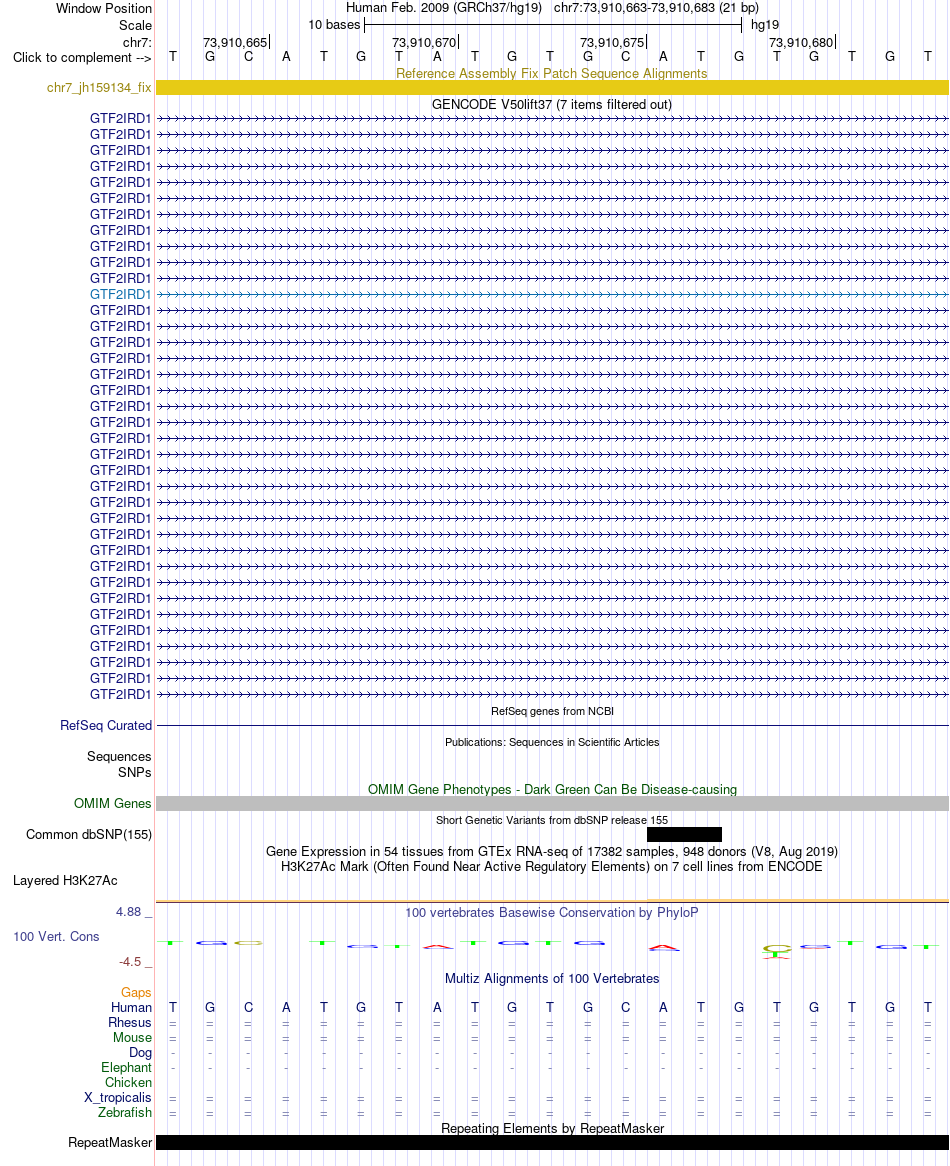Click the Scale label
The image size is (950, 1166).
(x=135, y=25)
